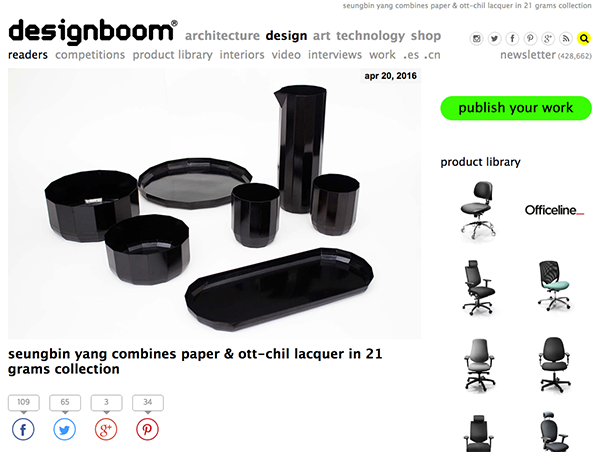Open the Instagram icon in header
The width and height of the screenshot is (600, 452).
(476, 39)
